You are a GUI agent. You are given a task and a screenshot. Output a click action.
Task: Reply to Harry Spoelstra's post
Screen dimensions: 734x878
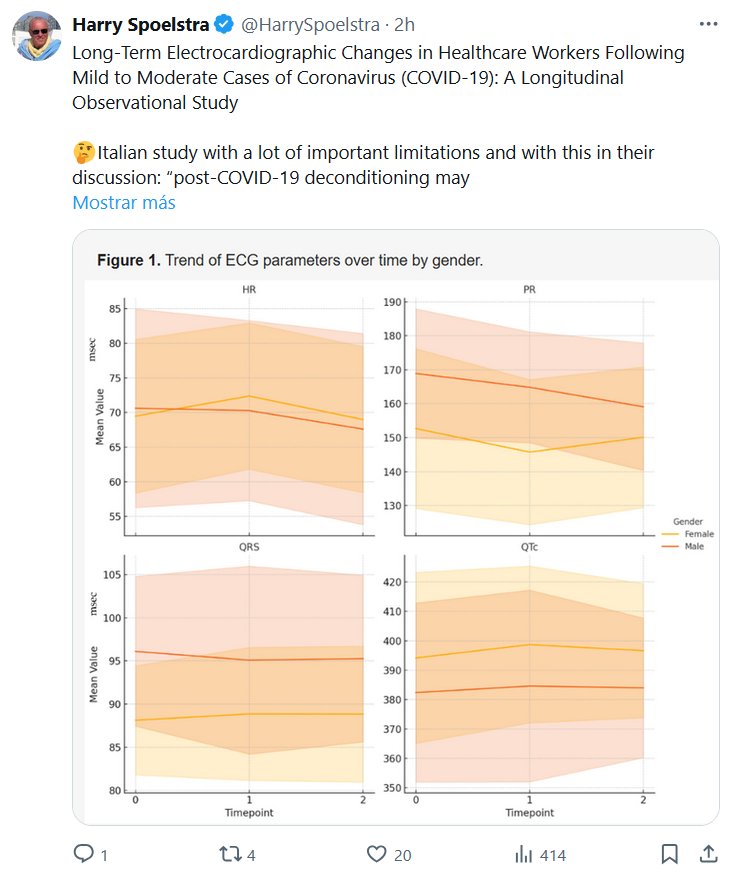tap(84, 854)
